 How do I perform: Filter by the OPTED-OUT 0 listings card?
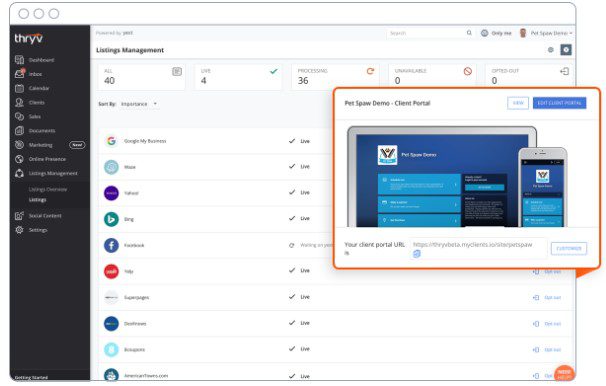529,77
